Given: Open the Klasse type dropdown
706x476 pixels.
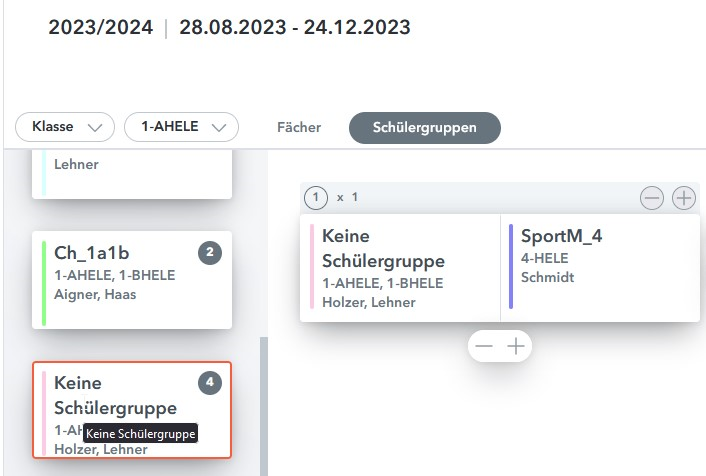Looking at the screenshot, I should (x=65, y=127).
